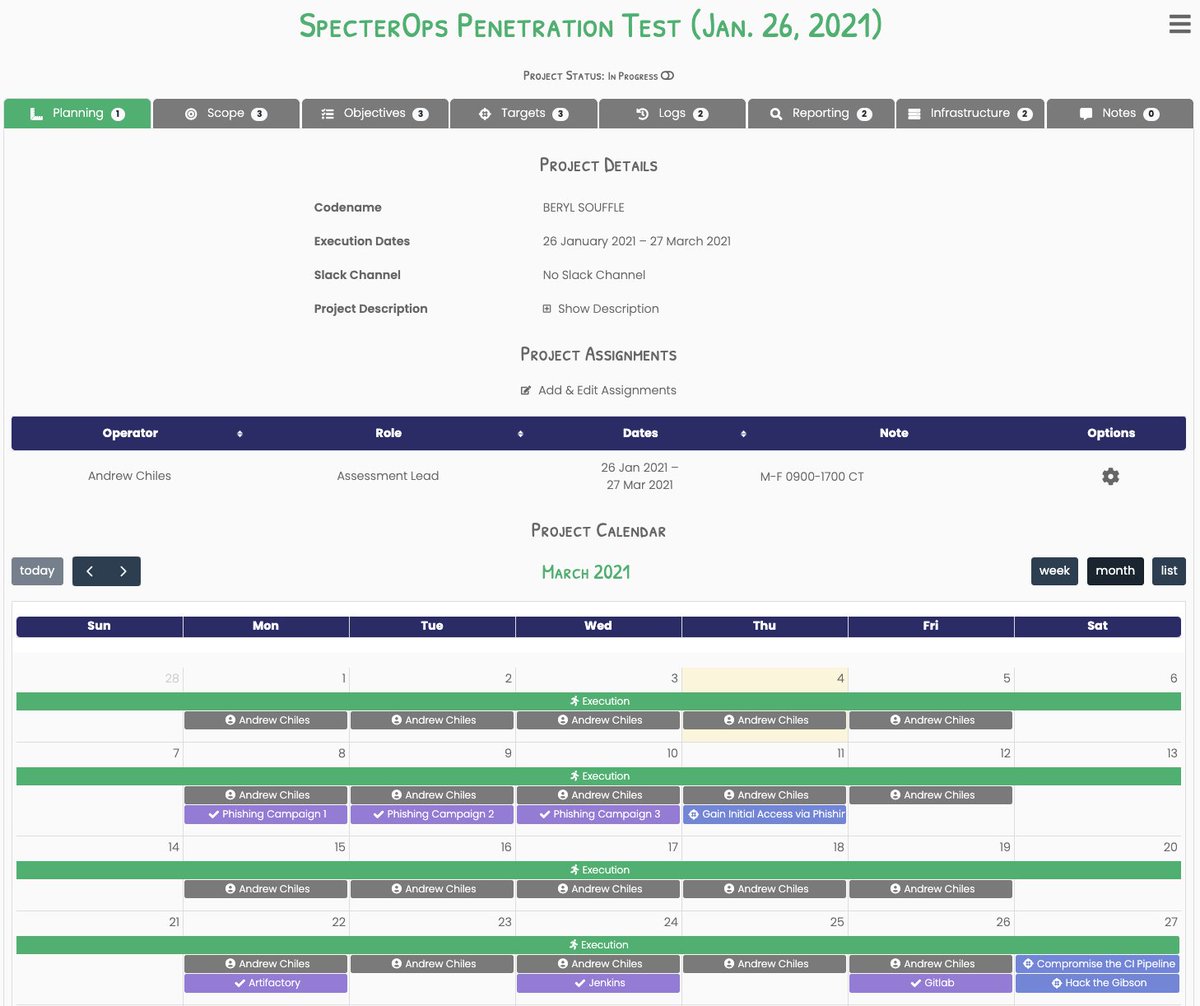Switch calendar to week view
The height and width of the screenshot is (1006, 1200).
pos(1055,571)
